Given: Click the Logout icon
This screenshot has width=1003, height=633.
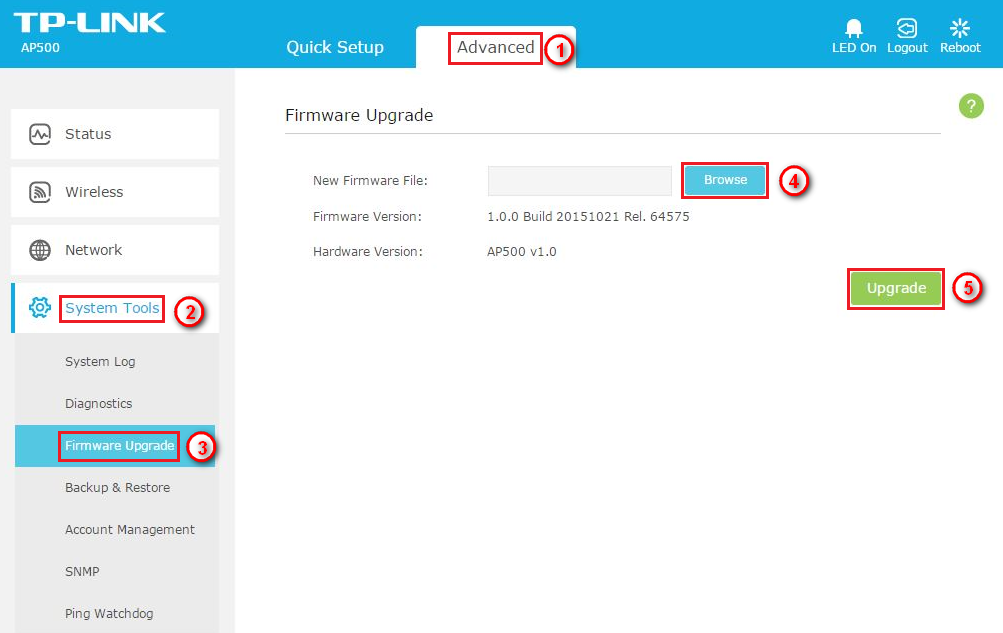Looking at the screenshot, I should pos(906,27).
